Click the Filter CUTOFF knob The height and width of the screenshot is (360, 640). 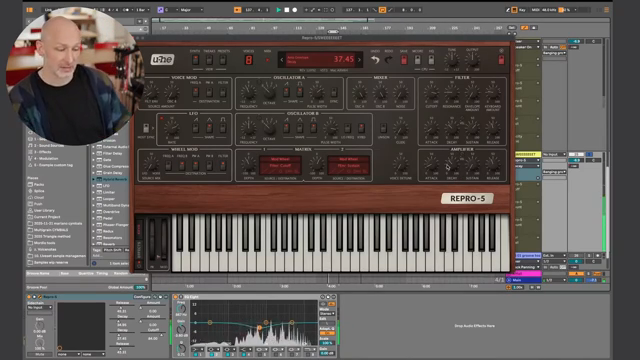click(x=431, y=93)
